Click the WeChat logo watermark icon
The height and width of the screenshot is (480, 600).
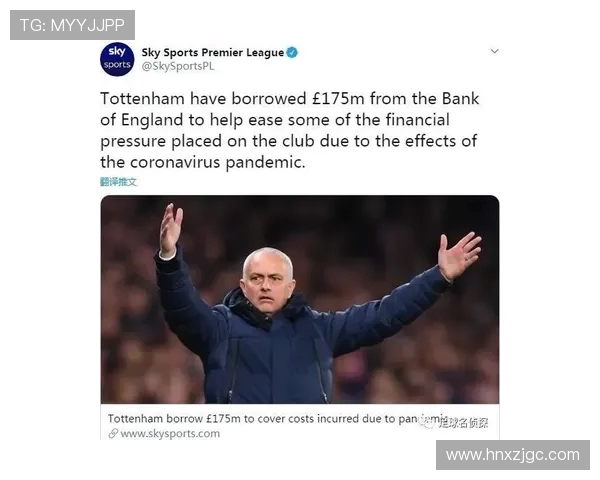click(427, 423)
